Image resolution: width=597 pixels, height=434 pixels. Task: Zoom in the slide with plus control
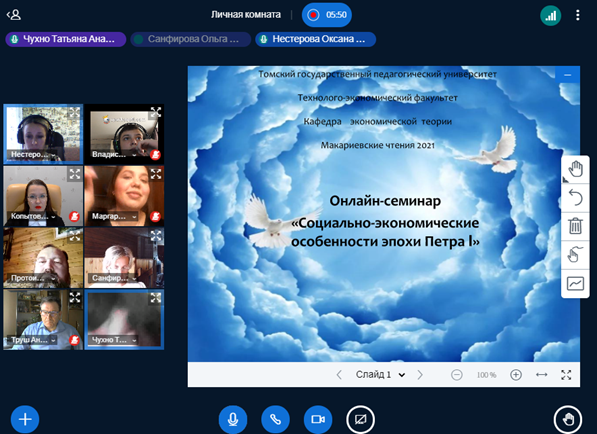[x=516, y=375]
